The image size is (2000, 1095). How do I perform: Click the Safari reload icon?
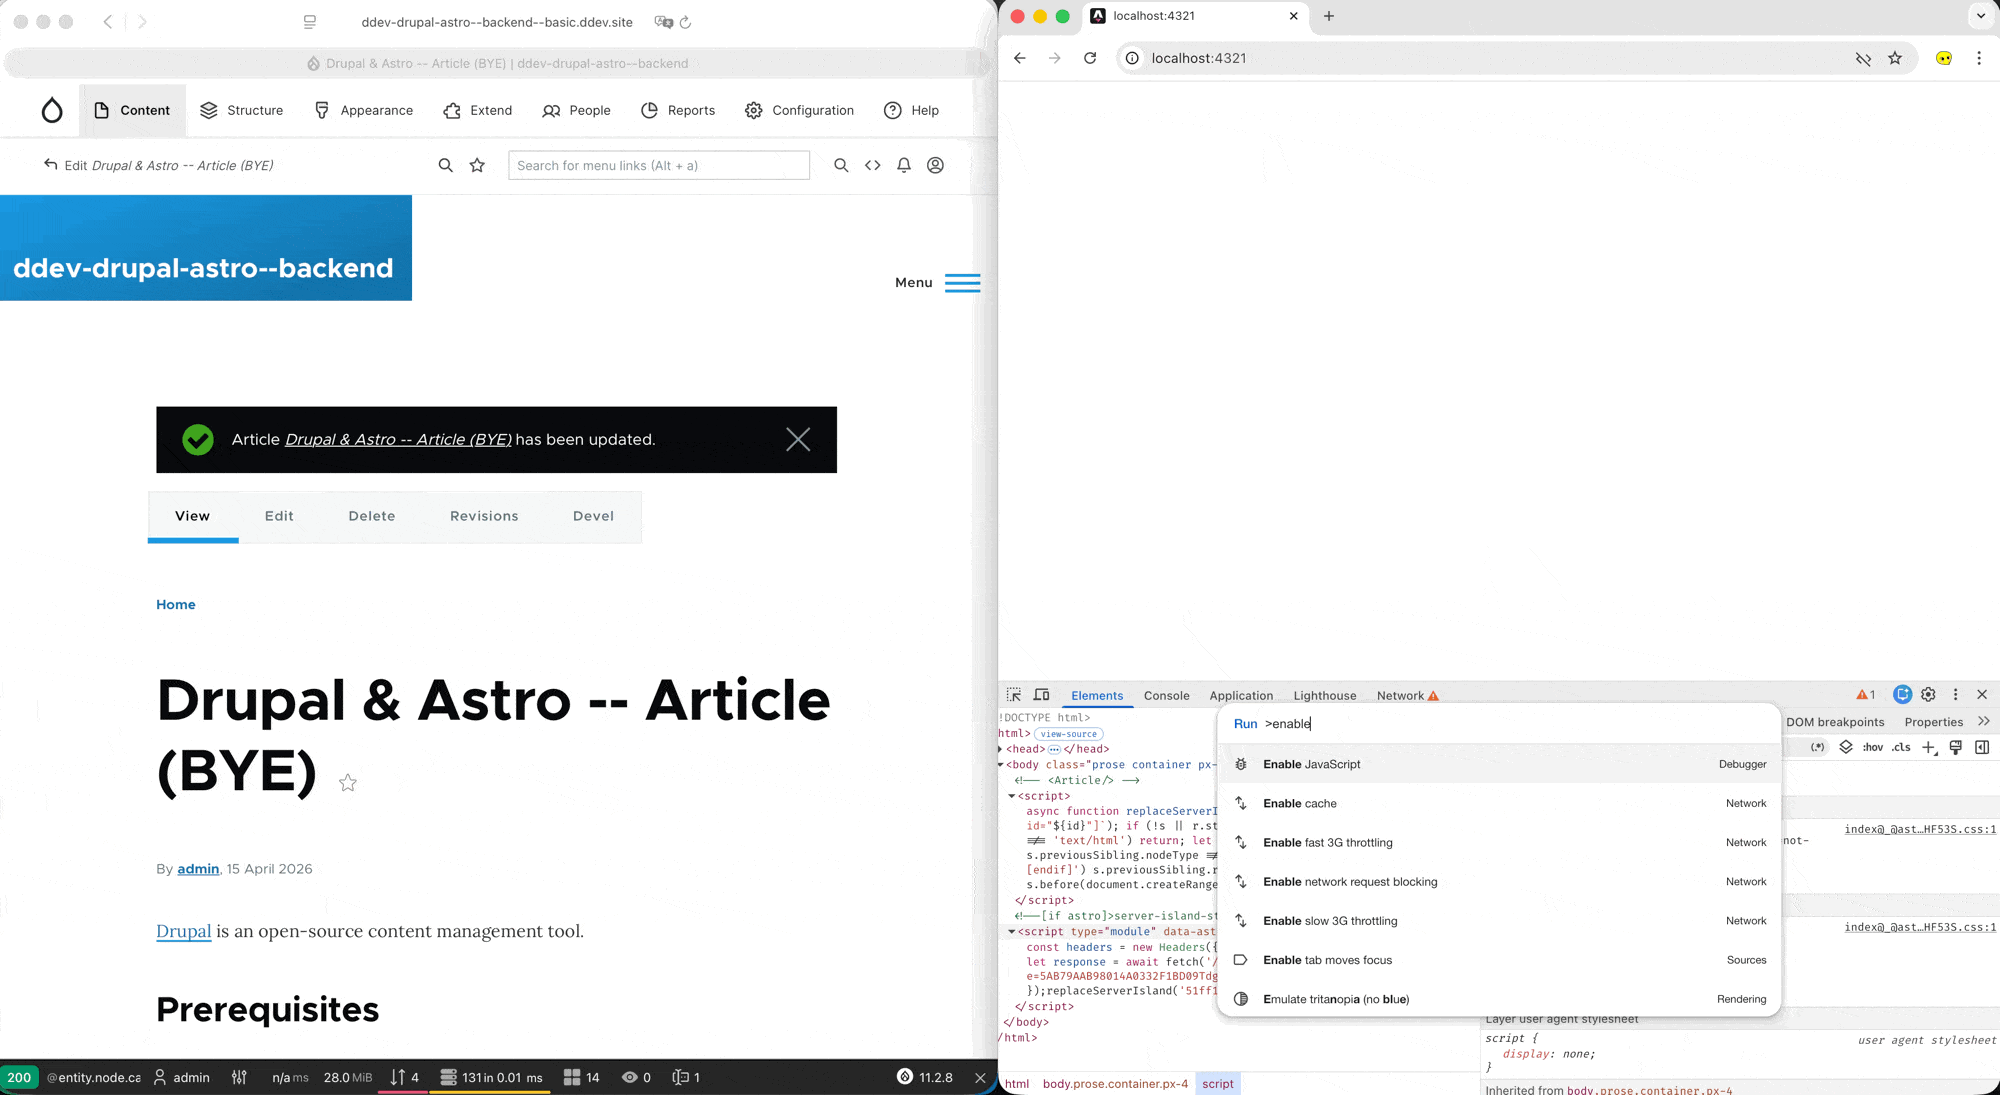pyautogui.click(x=685, y=22)
